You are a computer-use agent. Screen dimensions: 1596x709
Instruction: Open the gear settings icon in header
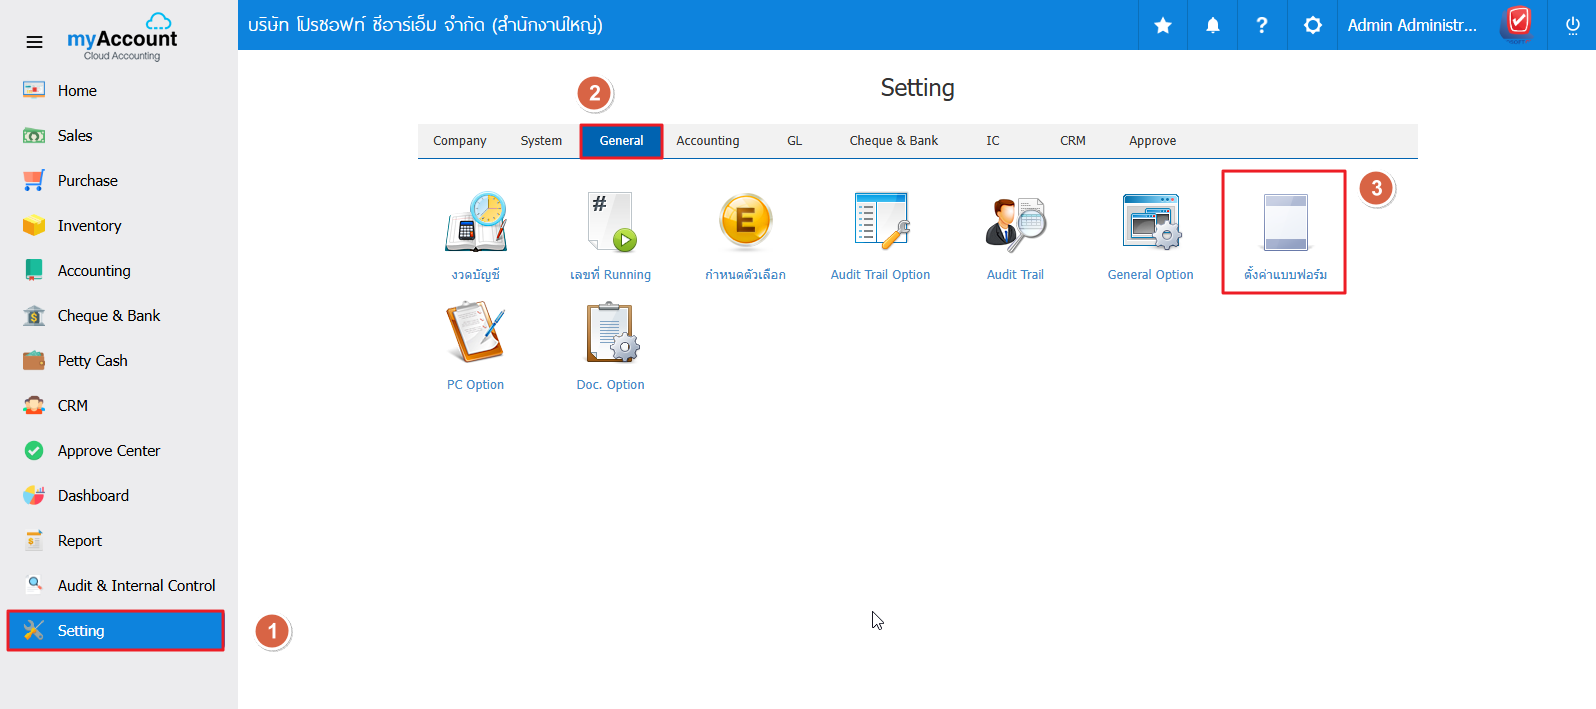pos(1312,25)
